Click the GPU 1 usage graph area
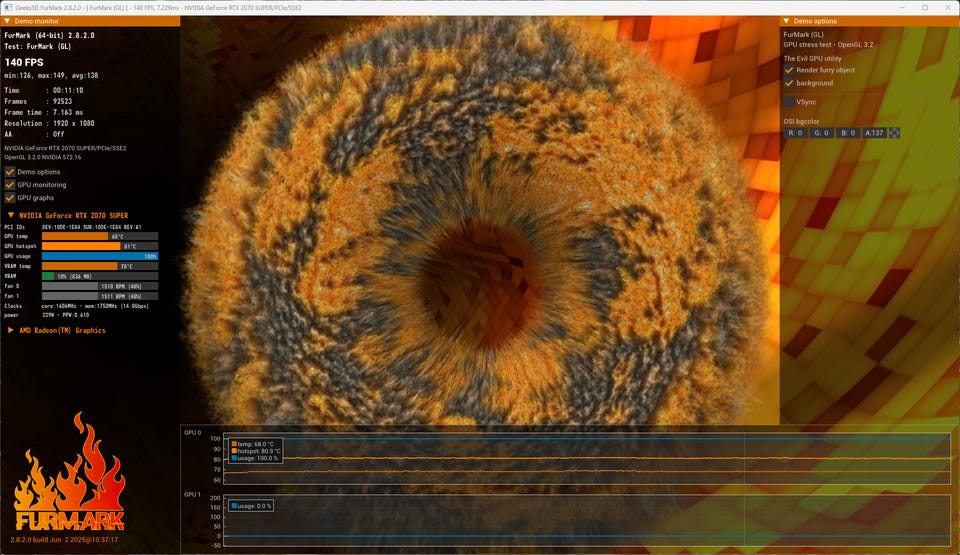This screenshot has height=555, width=960. [x=587, y=521]
